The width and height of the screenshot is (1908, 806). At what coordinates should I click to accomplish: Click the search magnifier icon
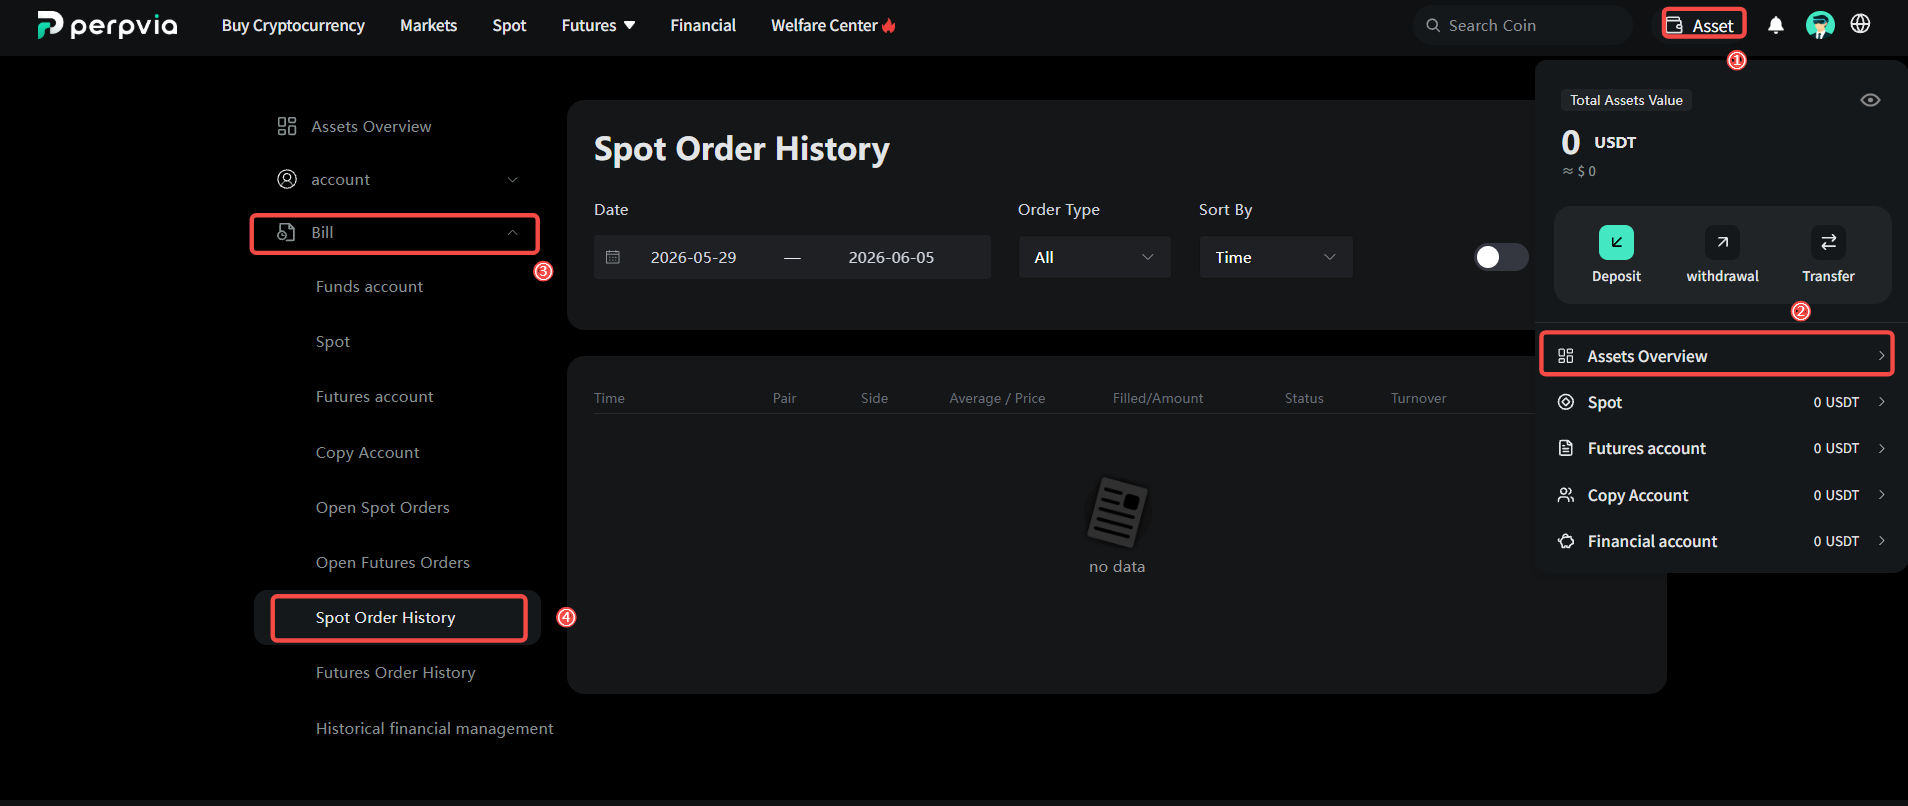pos(1433,25)
